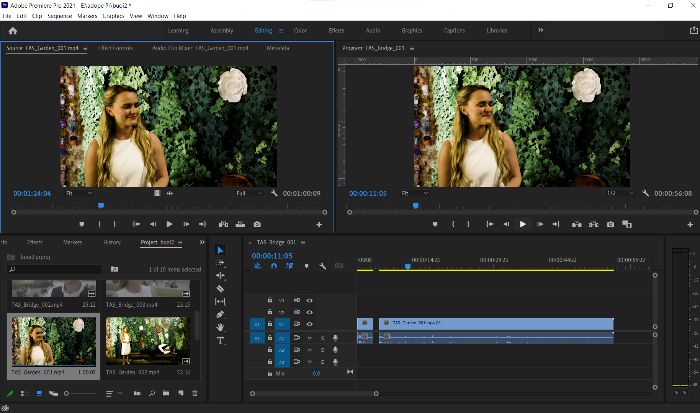Click Extract button in Program monitor
This screenshot has height=413, width=700.
593,224
